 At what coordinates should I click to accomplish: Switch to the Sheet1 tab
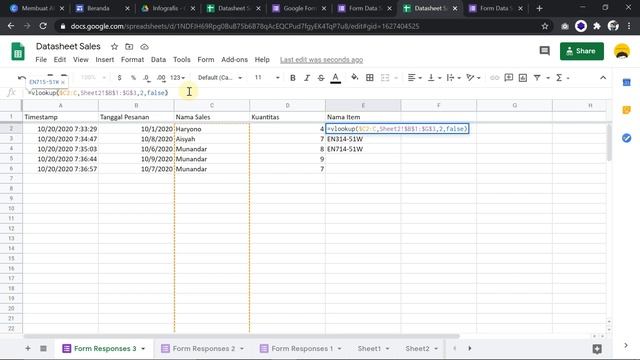click(x=369, y=349)
